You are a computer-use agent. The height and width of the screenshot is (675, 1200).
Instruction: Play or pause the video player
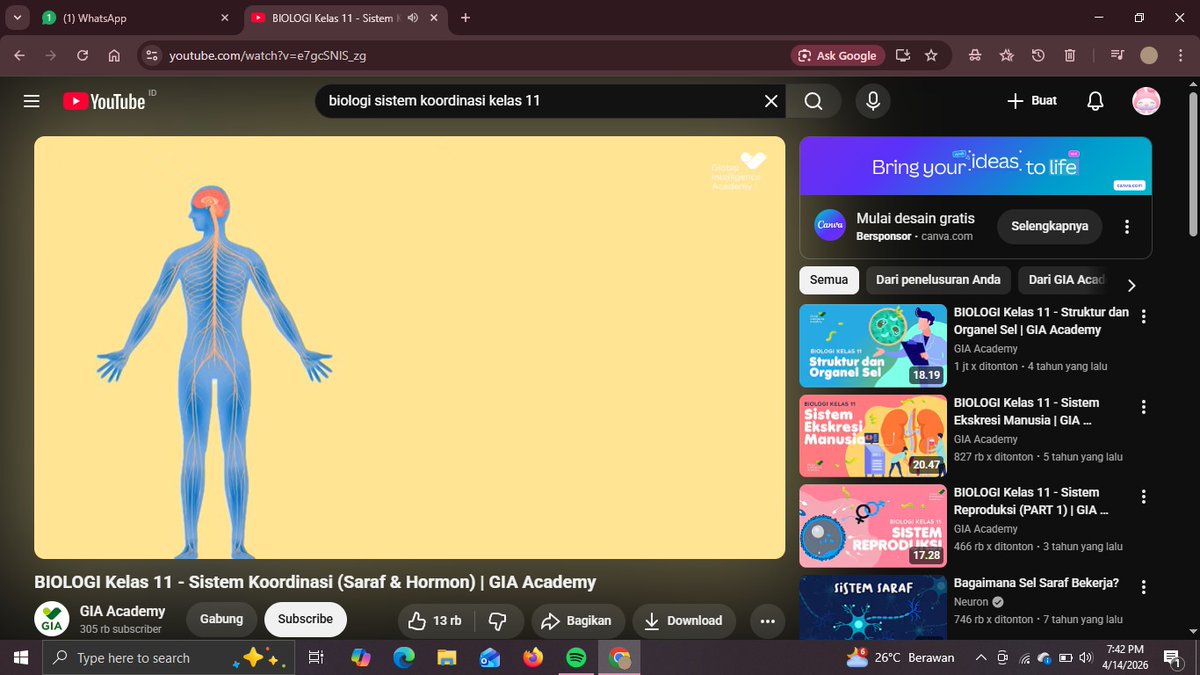tap(409, 347)
